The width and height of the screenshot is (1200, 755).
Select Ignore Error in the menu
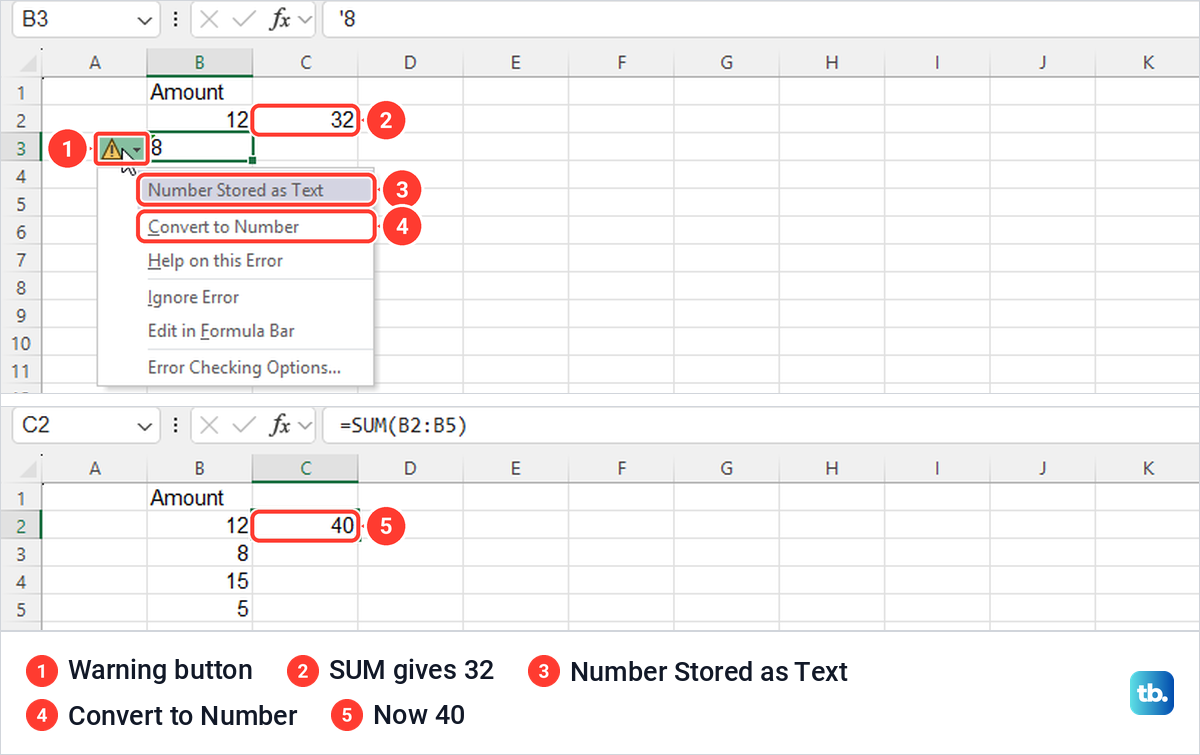click(x=193, y=297)
